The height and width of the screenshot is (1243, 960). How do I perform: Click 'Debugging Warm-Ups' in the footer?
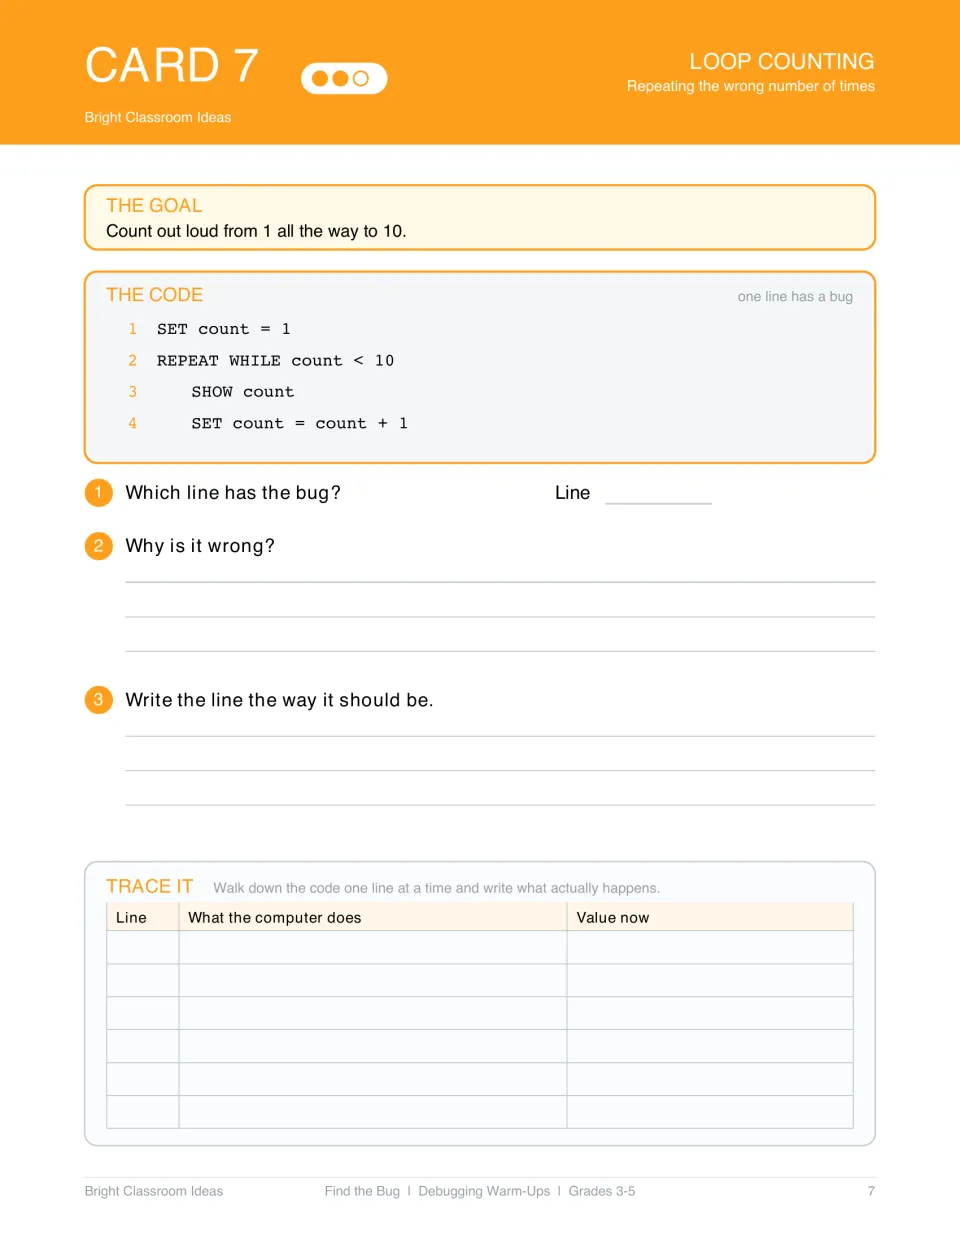click(x=484, y=1191)
